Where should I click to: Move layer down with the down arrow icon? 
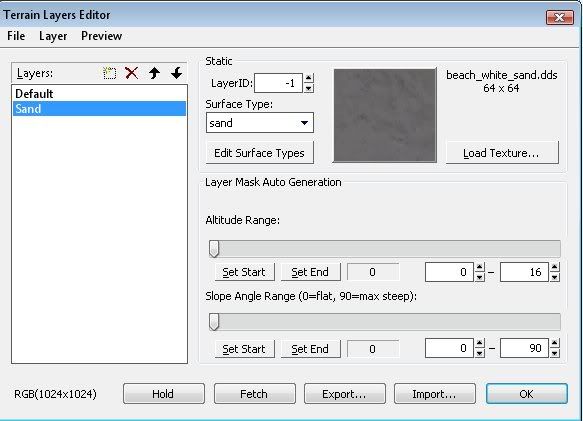click(177, 73)
